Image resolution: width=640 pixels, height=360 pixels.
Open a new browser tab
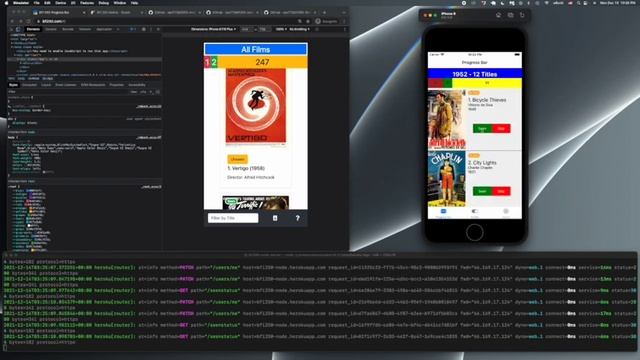click(324, 13)
